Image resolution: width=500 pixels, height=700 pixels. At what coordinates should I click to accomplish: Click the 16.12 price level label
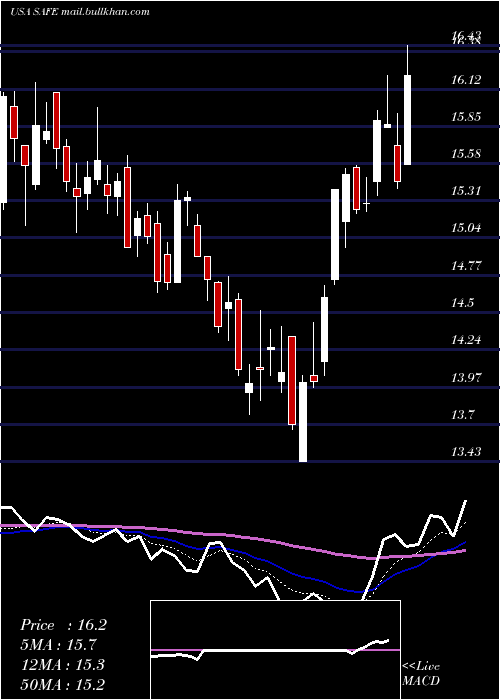coord(467,80)
